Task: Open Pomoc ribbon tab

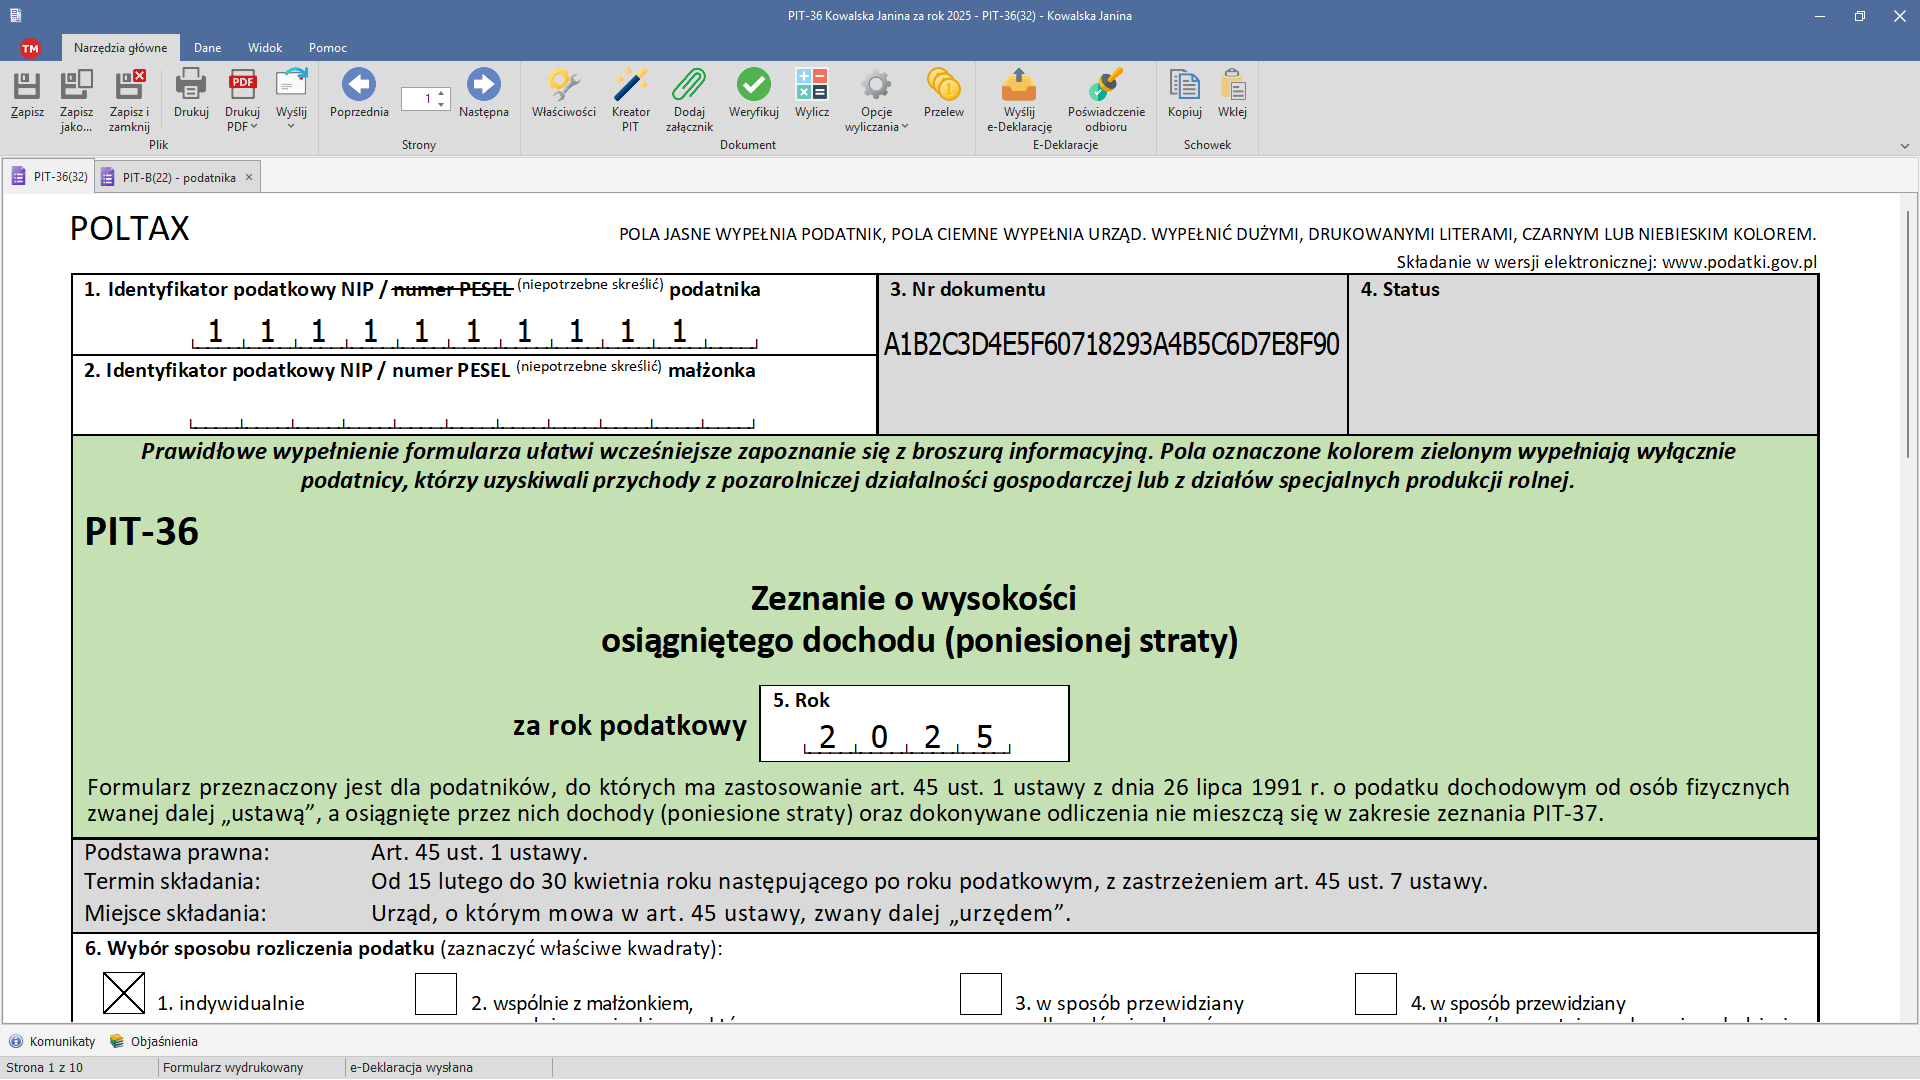Action: point(328,48)
